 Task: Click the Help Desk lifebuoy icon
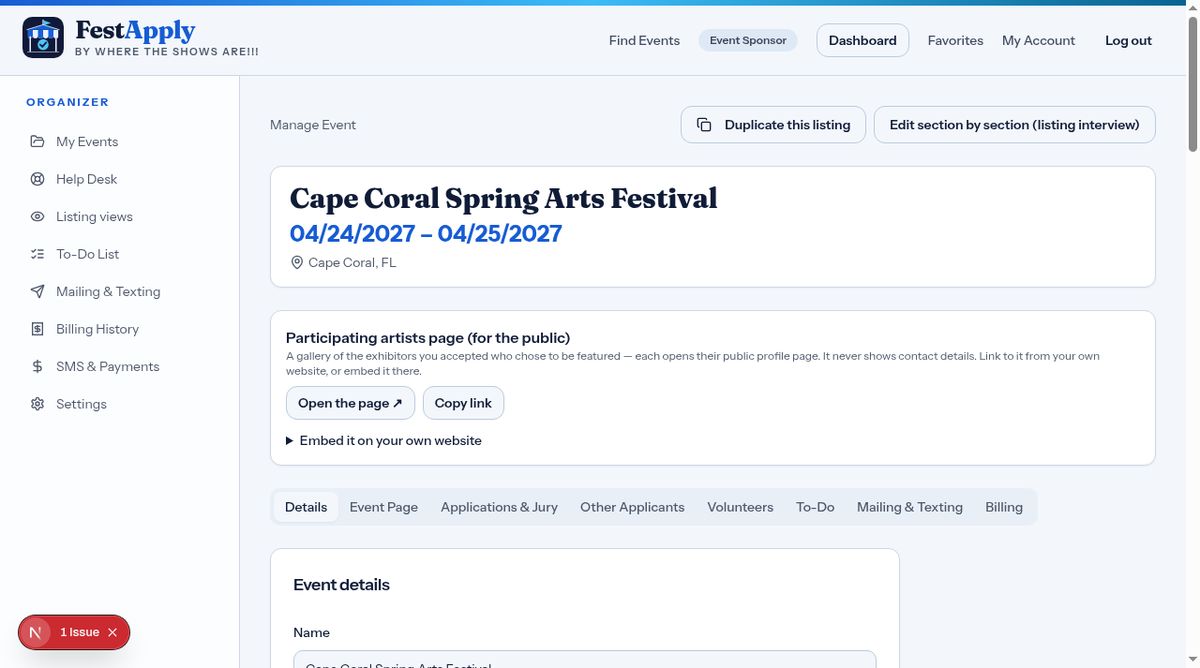click(37, 179)
